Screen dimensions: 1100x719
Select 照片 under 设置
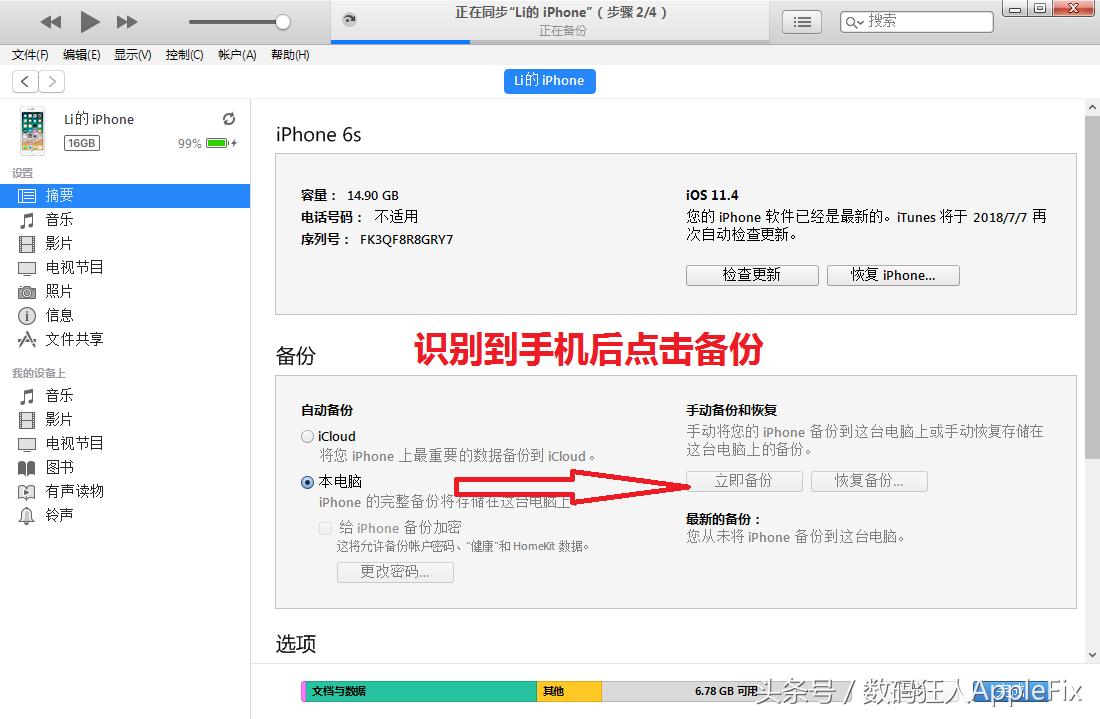click(58, 291)
